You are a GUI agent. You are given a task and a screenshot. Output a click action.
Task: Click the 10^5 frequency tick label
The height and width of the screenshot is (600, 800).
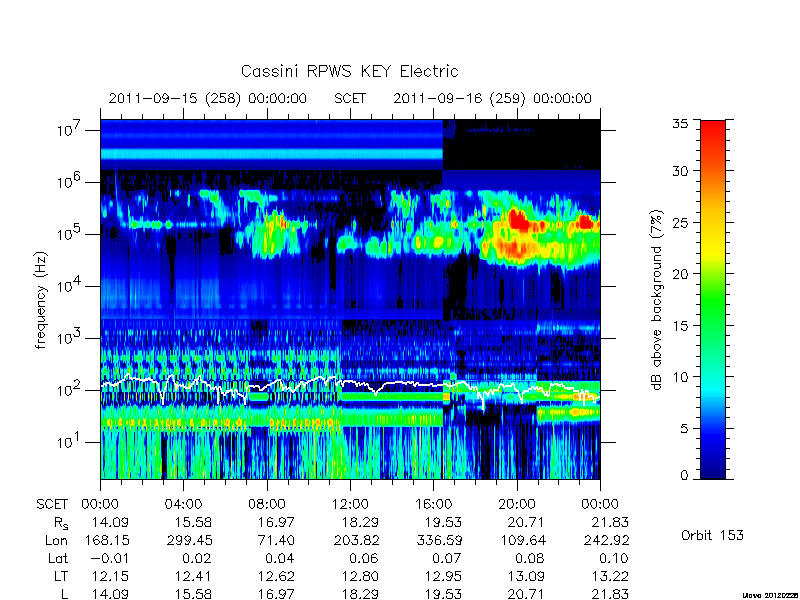coord(70,233)
